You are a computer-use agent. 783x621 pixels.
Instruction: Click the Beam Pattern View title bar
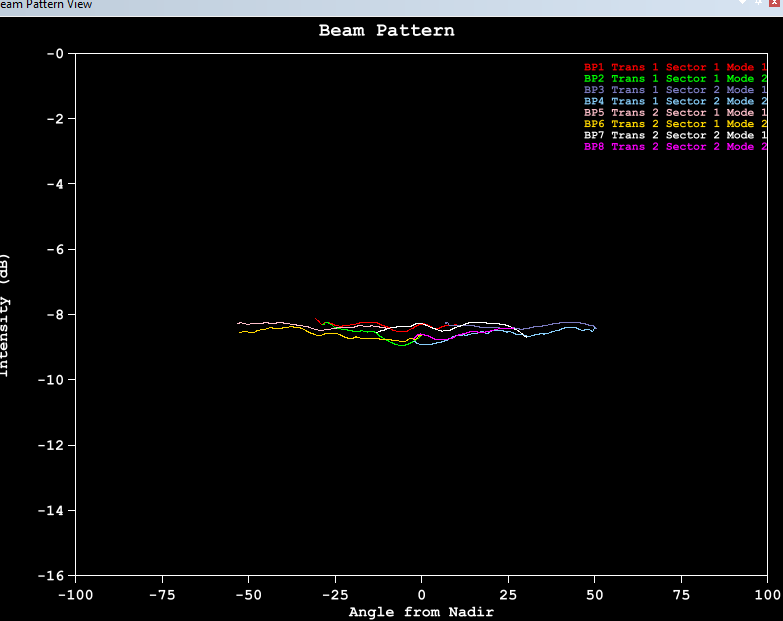300,5
